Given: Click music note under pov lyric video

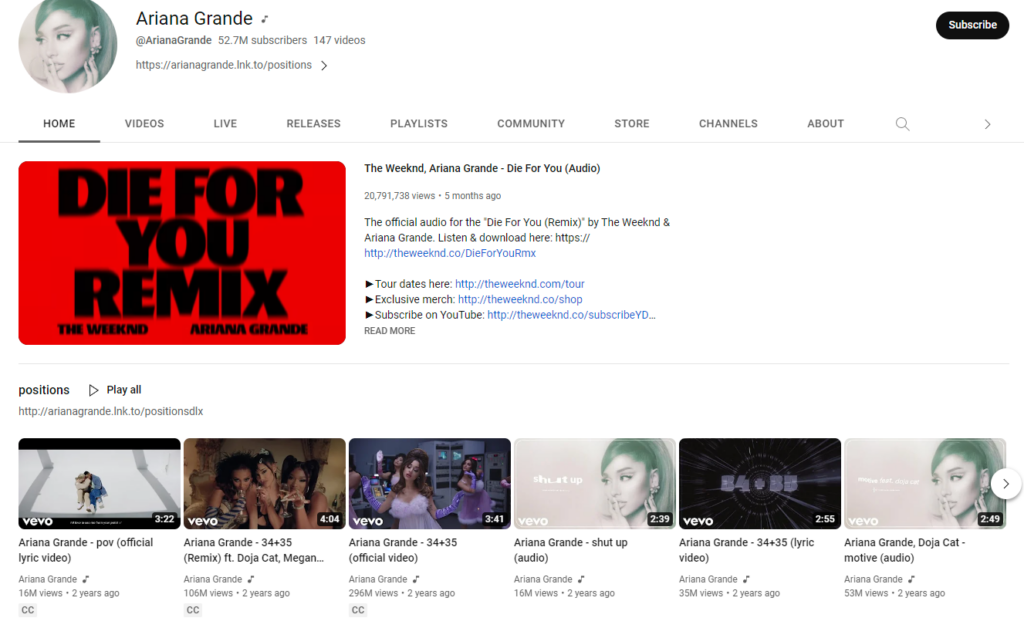Looking at the screenshot, I should (86, 579).
